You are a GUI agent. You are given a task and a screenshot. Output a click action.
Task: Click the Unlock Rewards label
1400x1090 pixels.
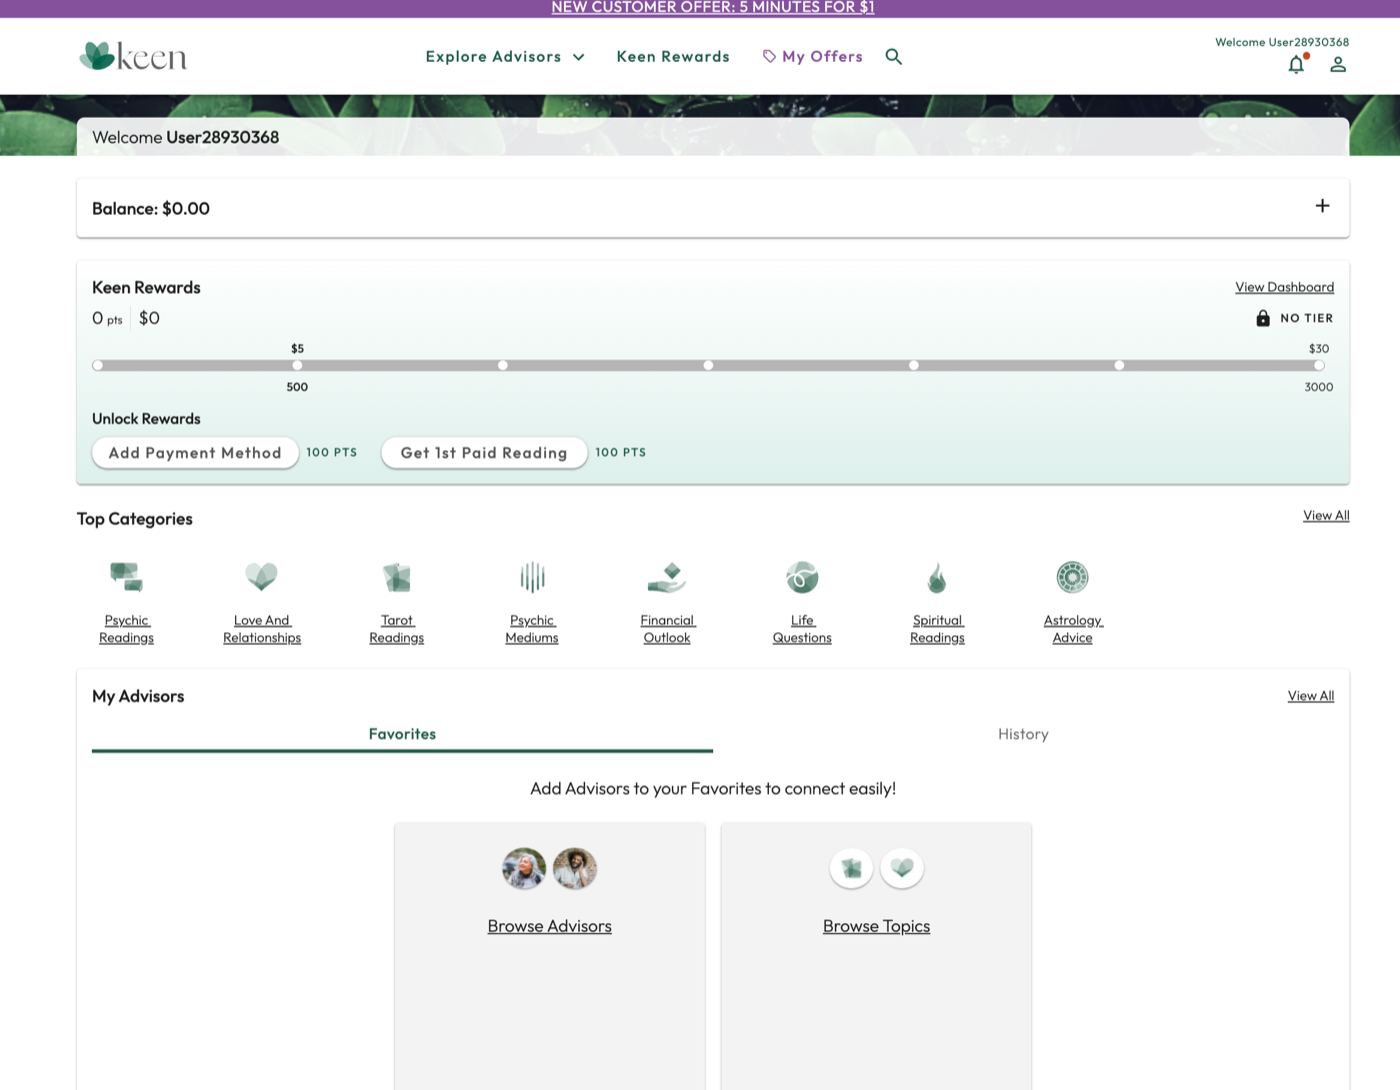point(146,419)
